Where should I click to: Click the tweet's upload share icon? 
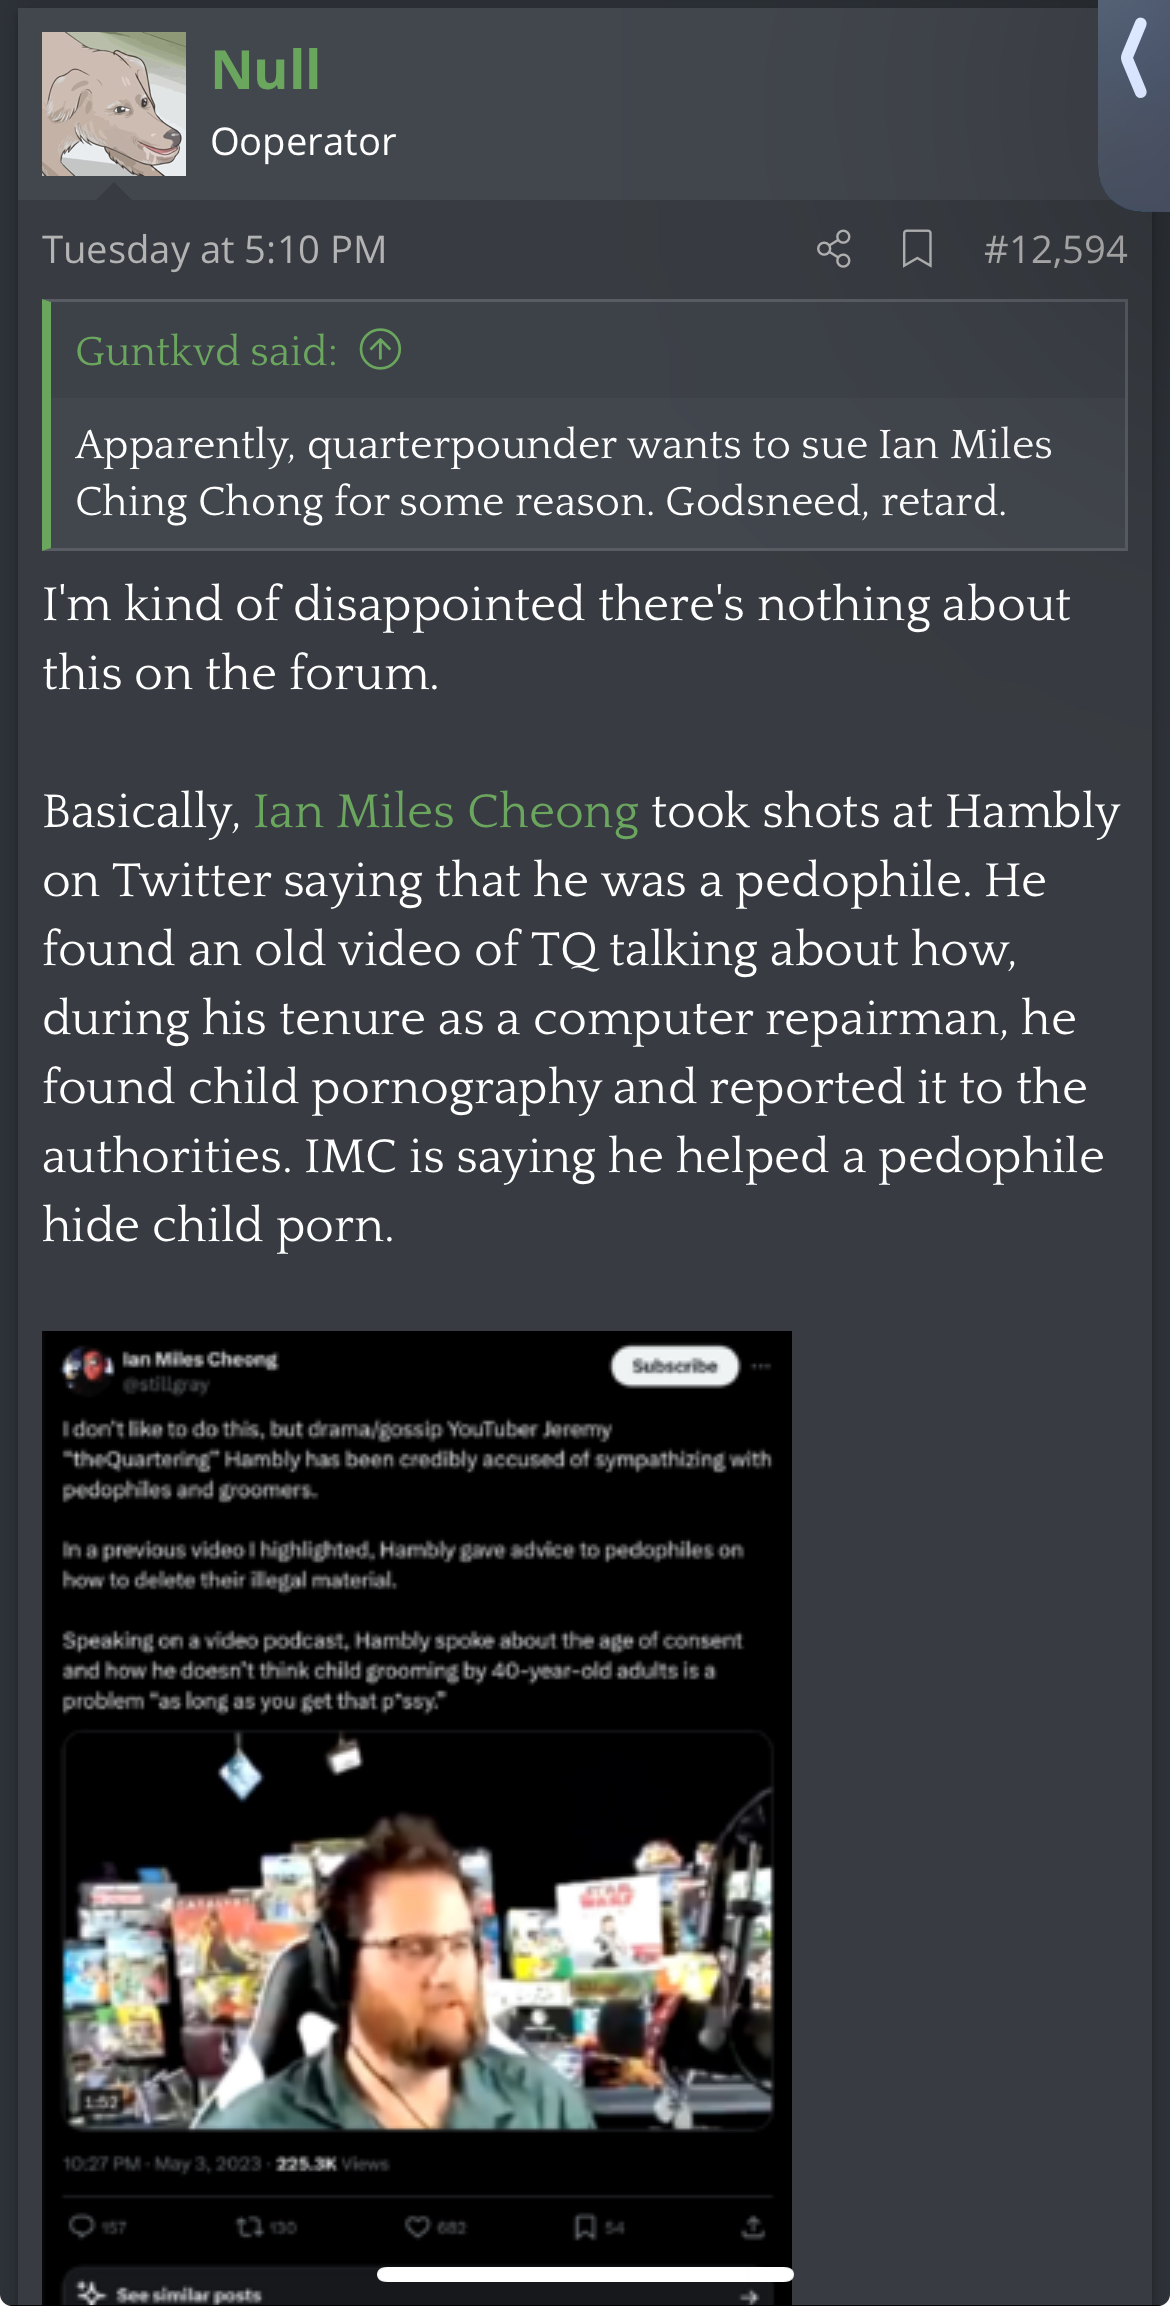(x=753, y=2226)
